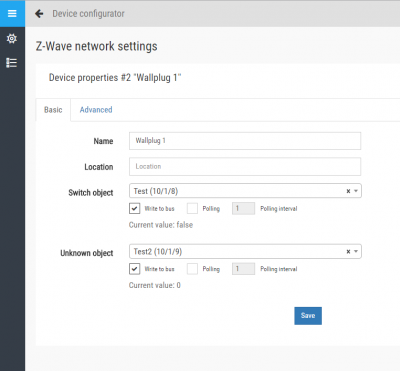Expand the Switch object dropdown arrow
Viewport: 400px width, 371px height.
click(356, 191)
